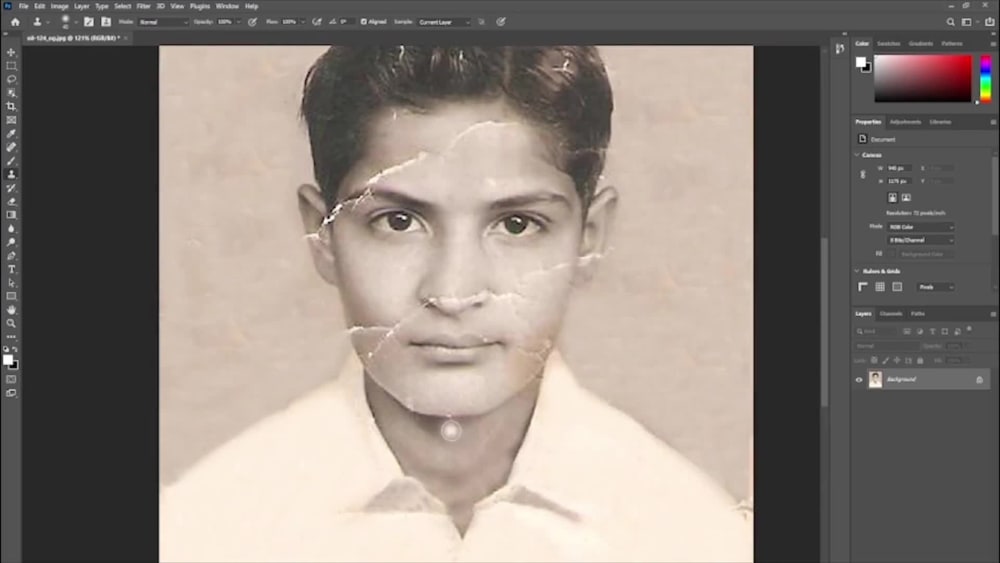Change screen mode icon in toolbar

pyautogui.click(x=11, y=393)
